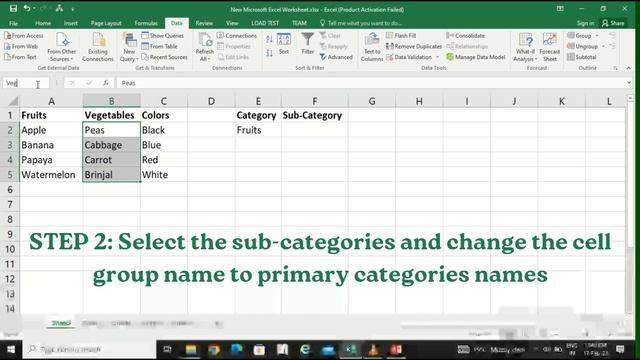The image size is (640, 360).
Task: Open the Group dropdown
Action: 583,36
